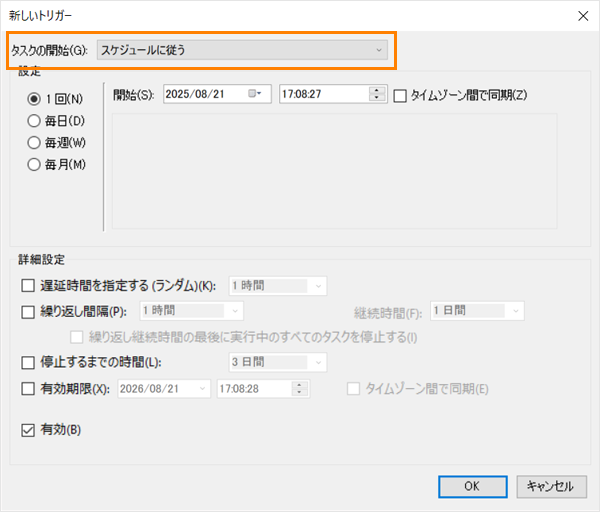Click the 詳細設定 group label

[x=42, y=259]
